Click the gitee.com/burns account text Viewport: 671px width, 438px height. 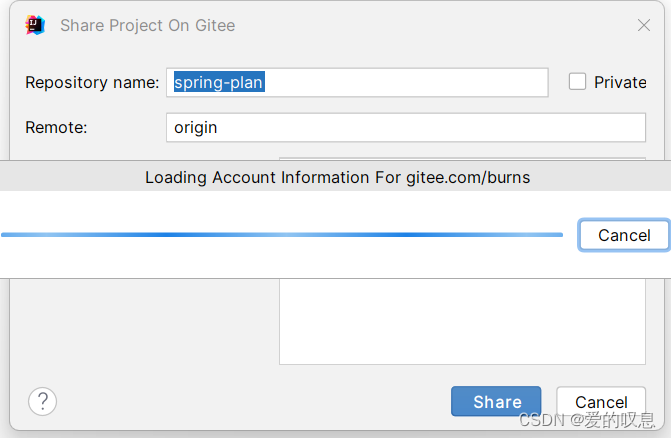(x=467, y=177)
